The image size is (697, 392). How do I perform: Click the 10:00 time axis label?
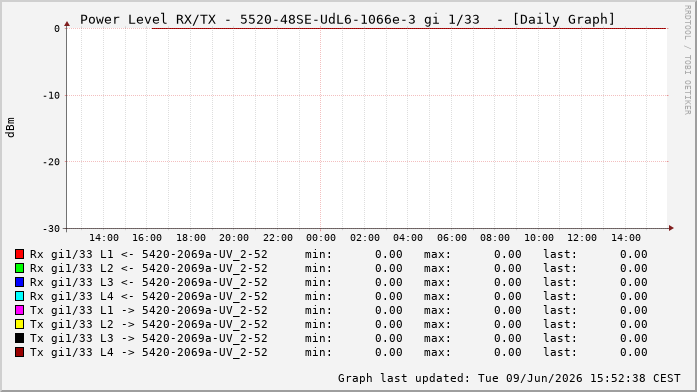(539, 238)
